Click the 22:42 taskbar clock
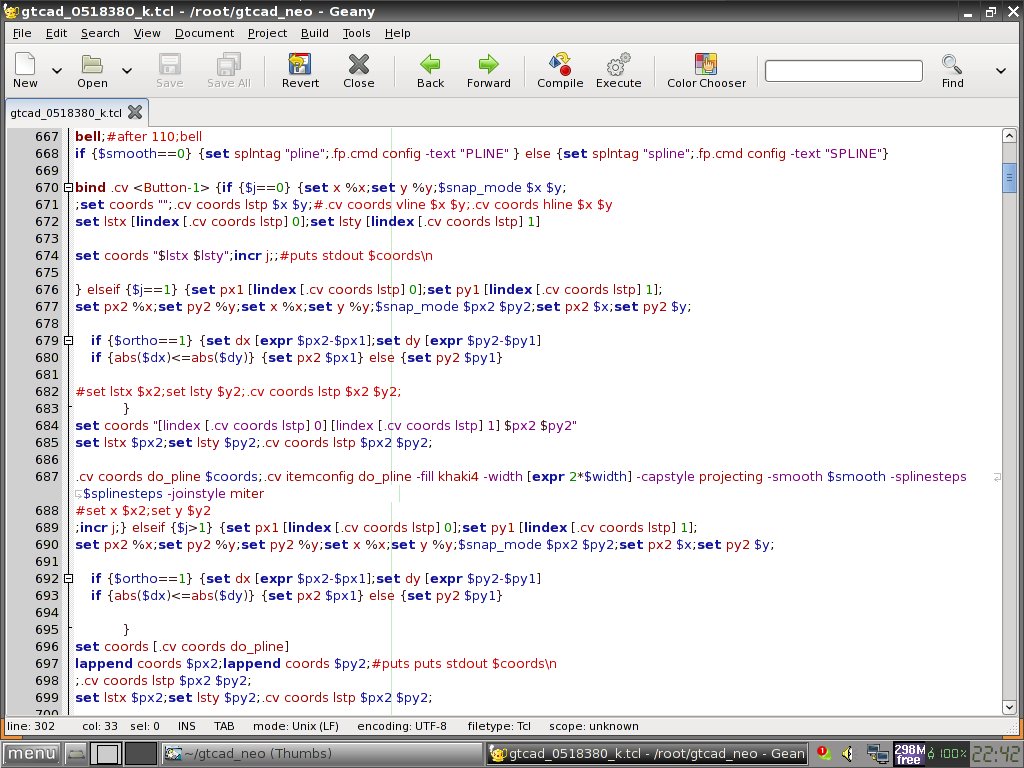Viewport: 1024px width, 768px height. click(x=995, y=754)
